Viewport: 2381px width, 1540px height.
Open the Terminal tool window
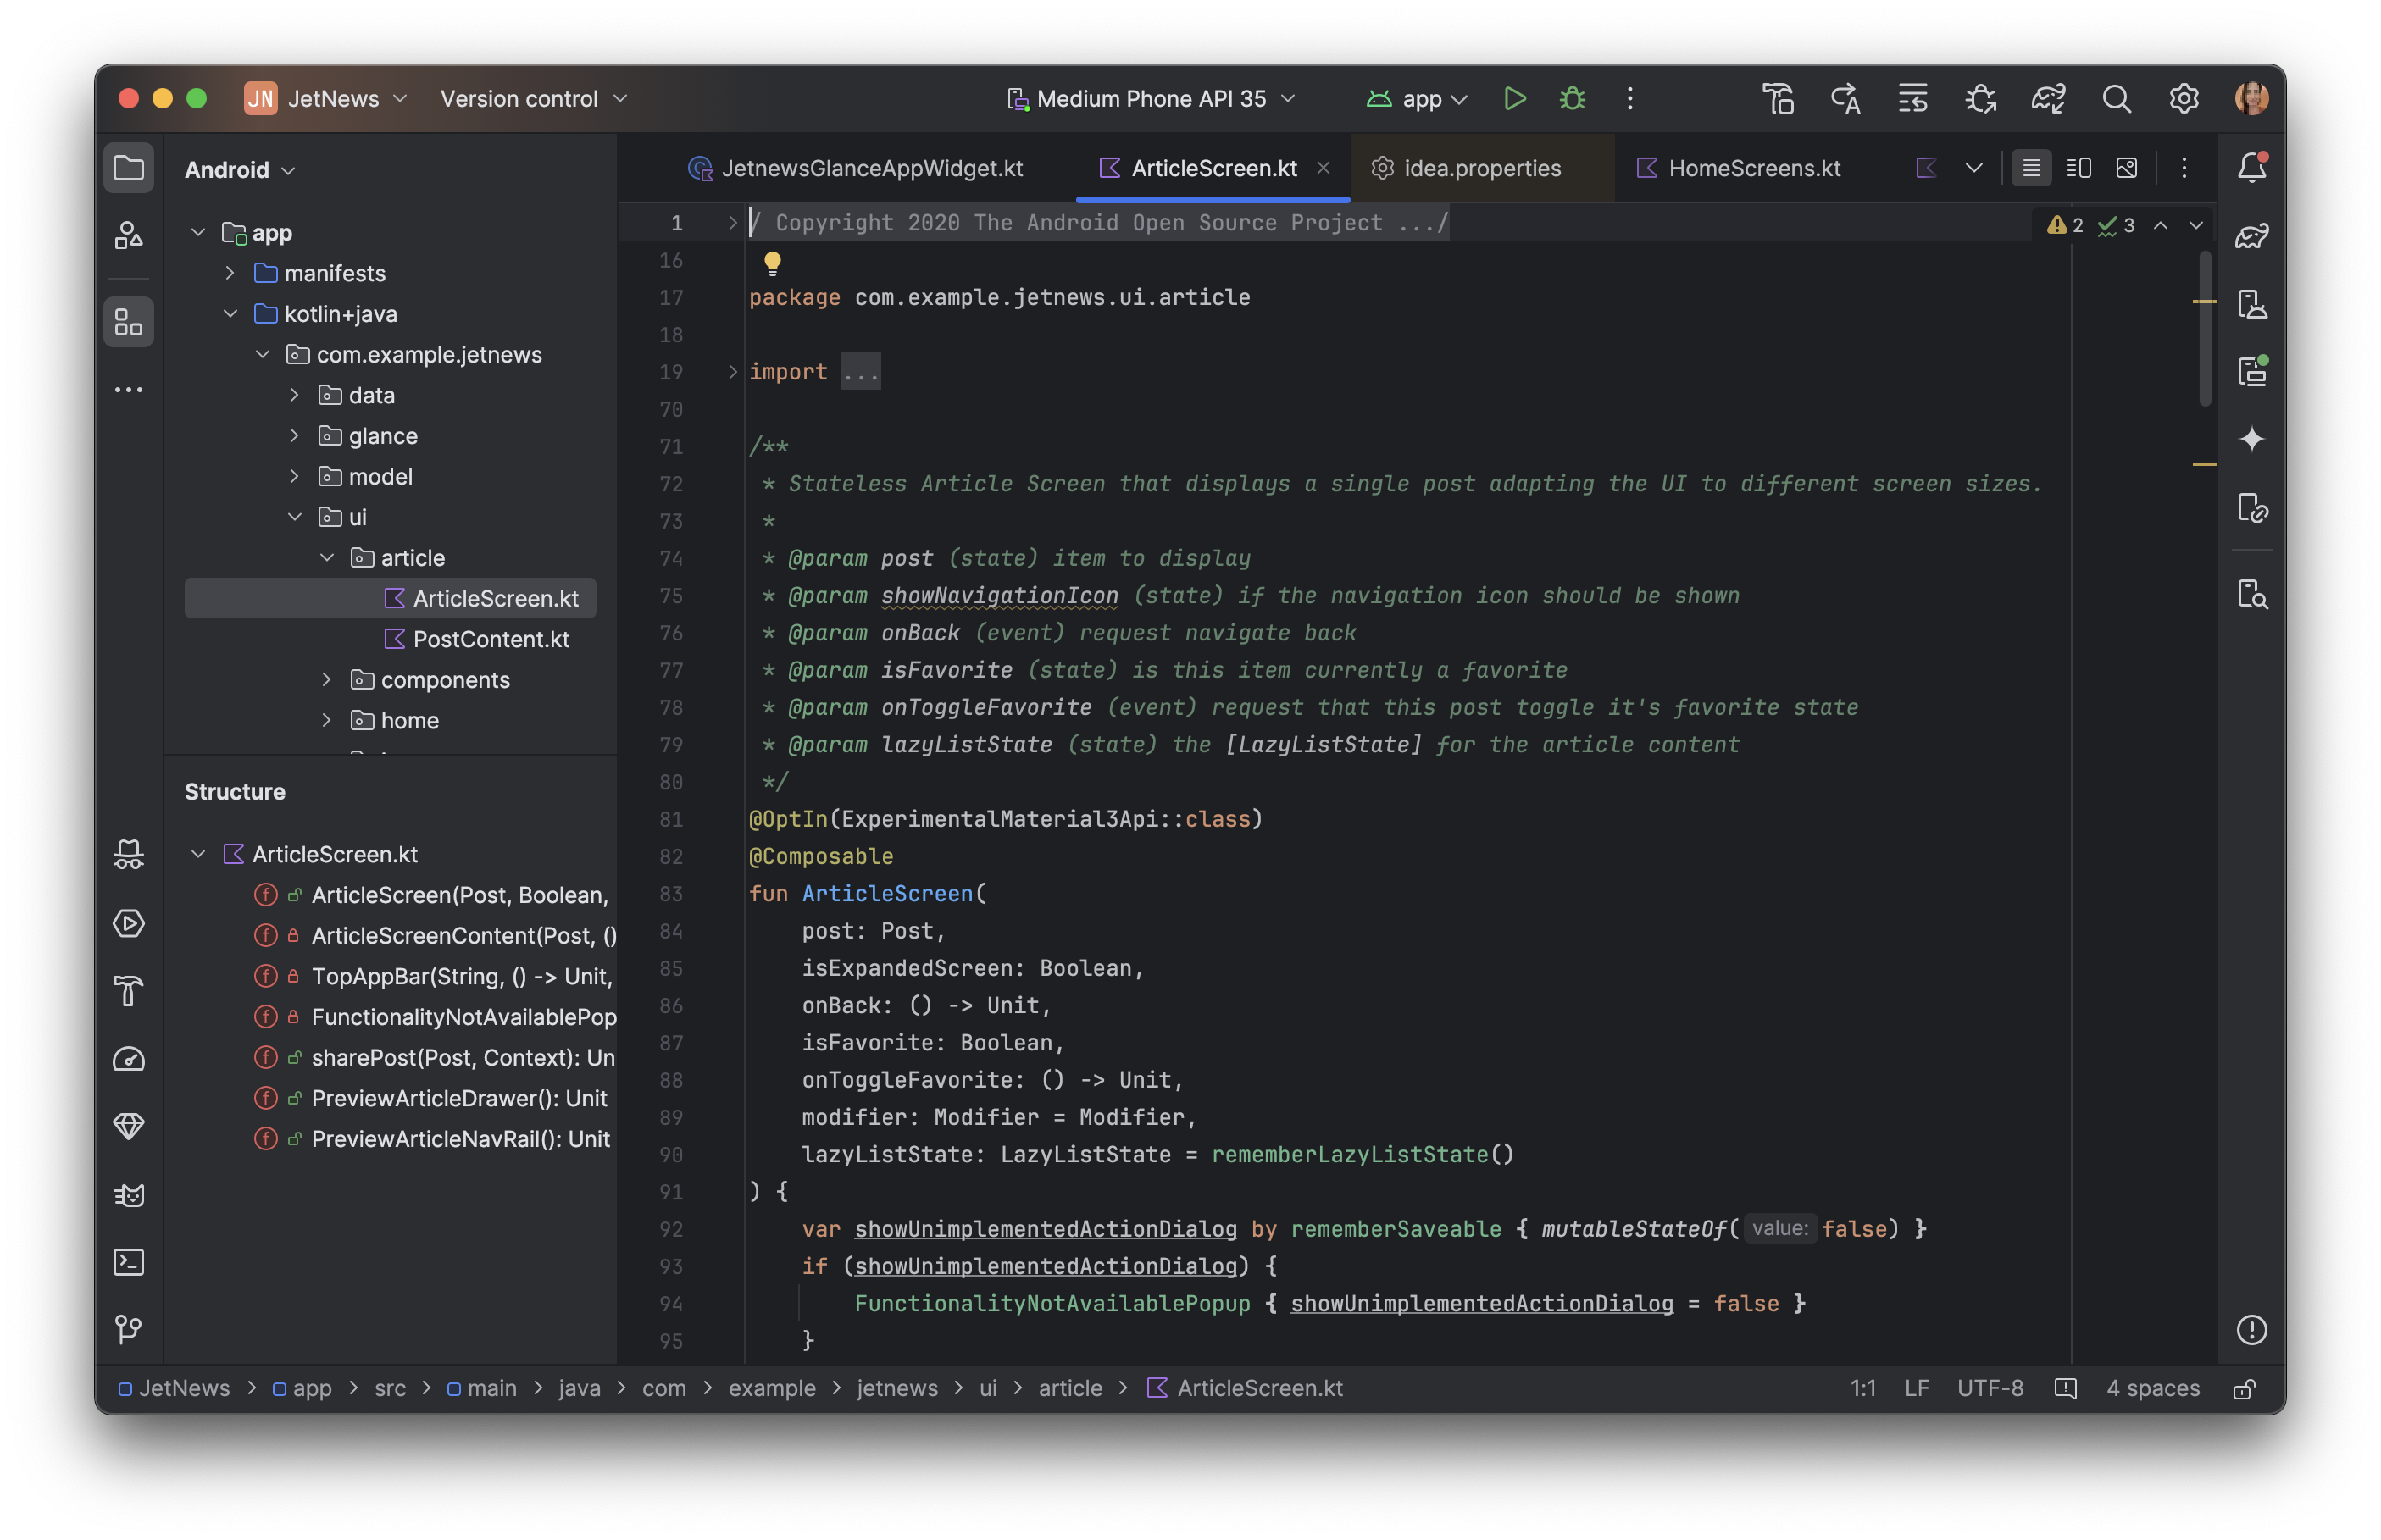pyautogui.click(x=129, y=1262)
